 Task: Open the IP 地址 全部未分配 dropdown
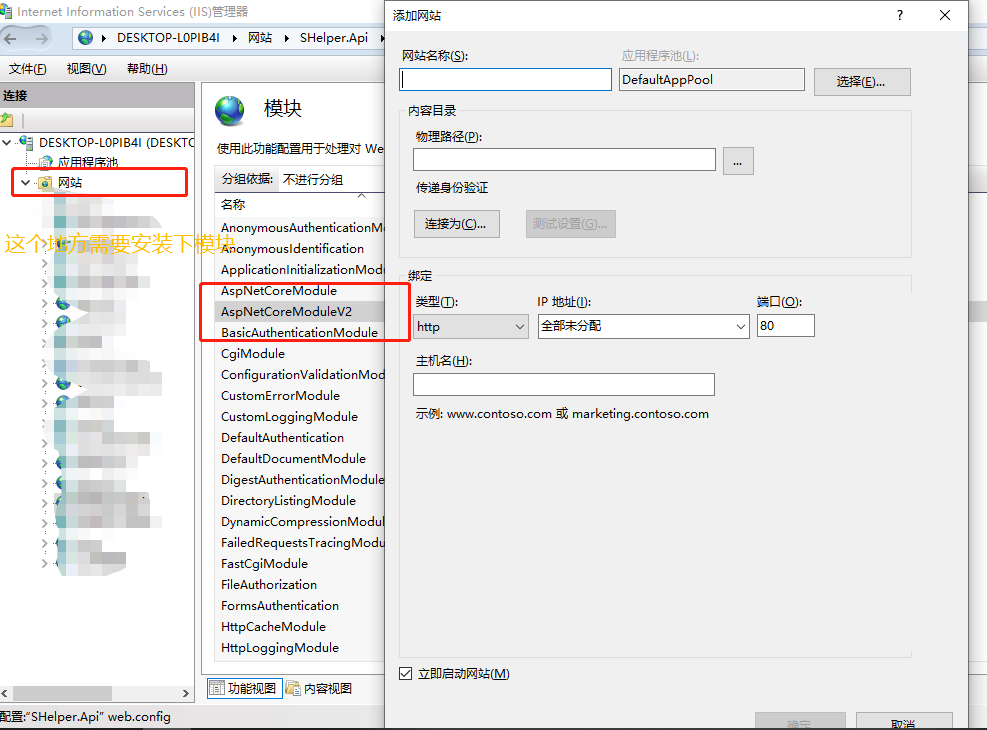click(x=643, y=327)
